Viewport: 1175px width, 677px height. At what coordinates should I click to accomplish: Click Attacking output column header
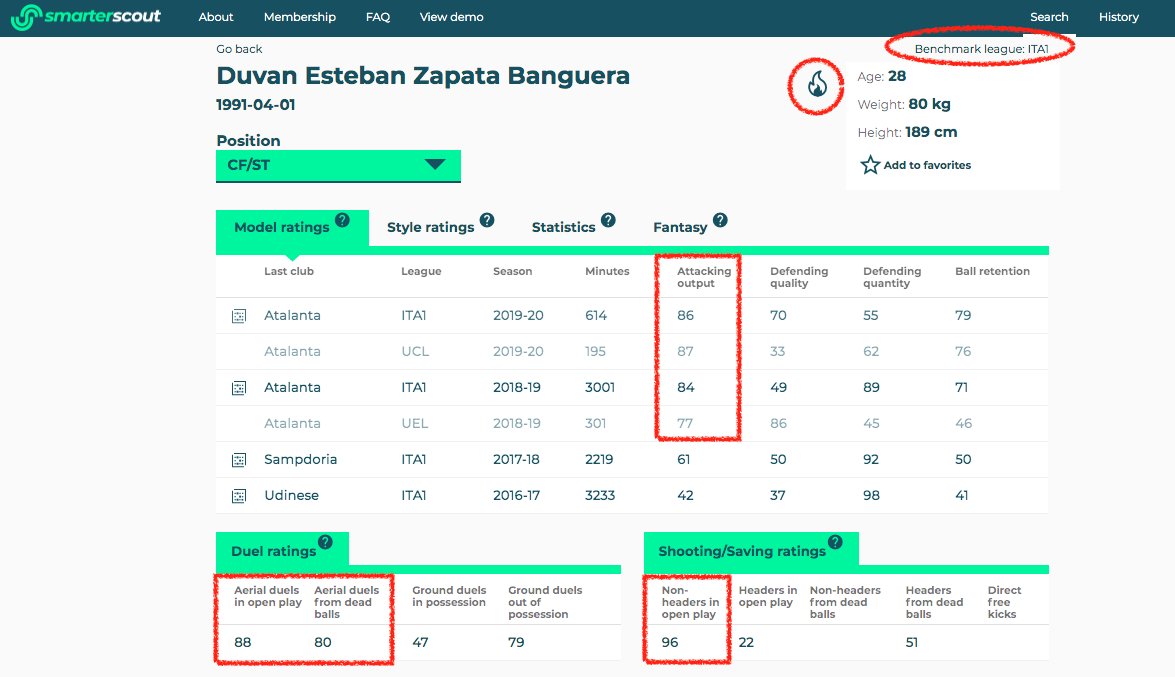point(704,277)
